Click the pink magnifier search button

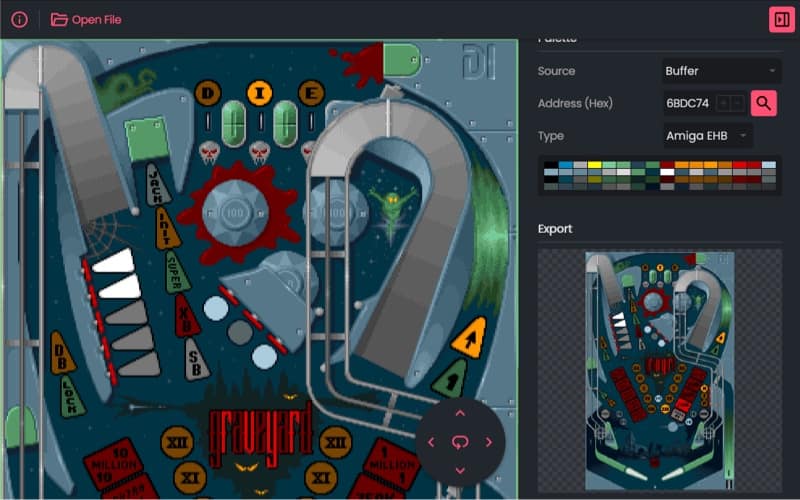click(764, 103)
